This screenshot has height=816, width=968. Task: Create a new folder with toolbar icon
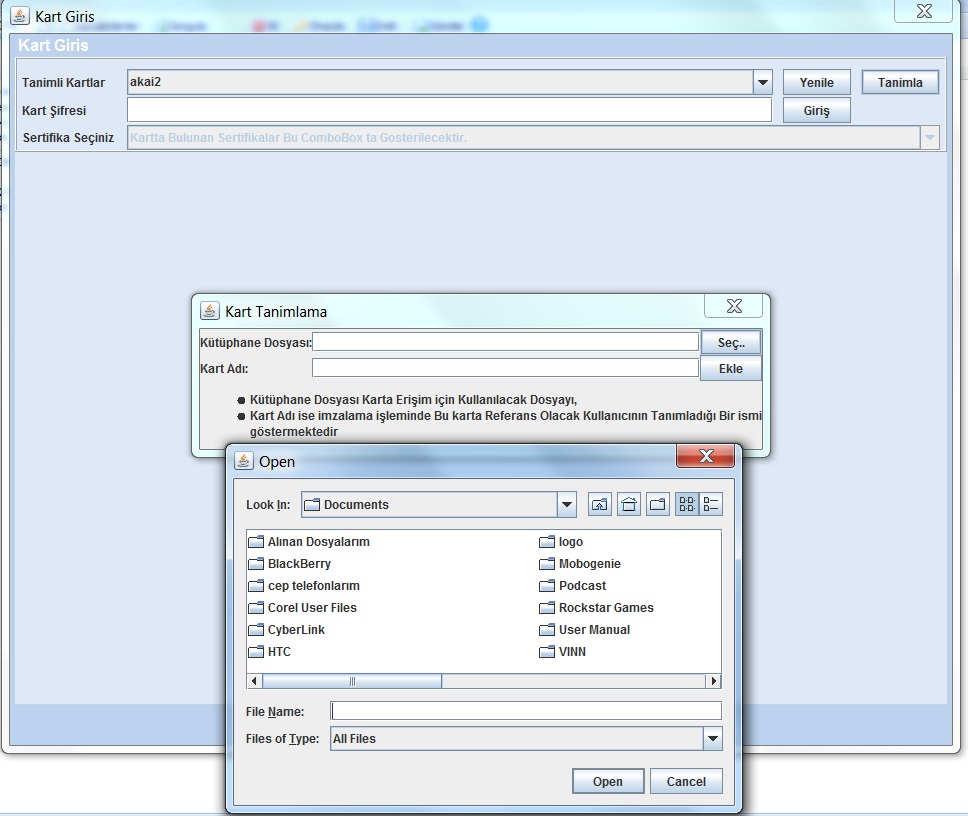click(657, 505)
